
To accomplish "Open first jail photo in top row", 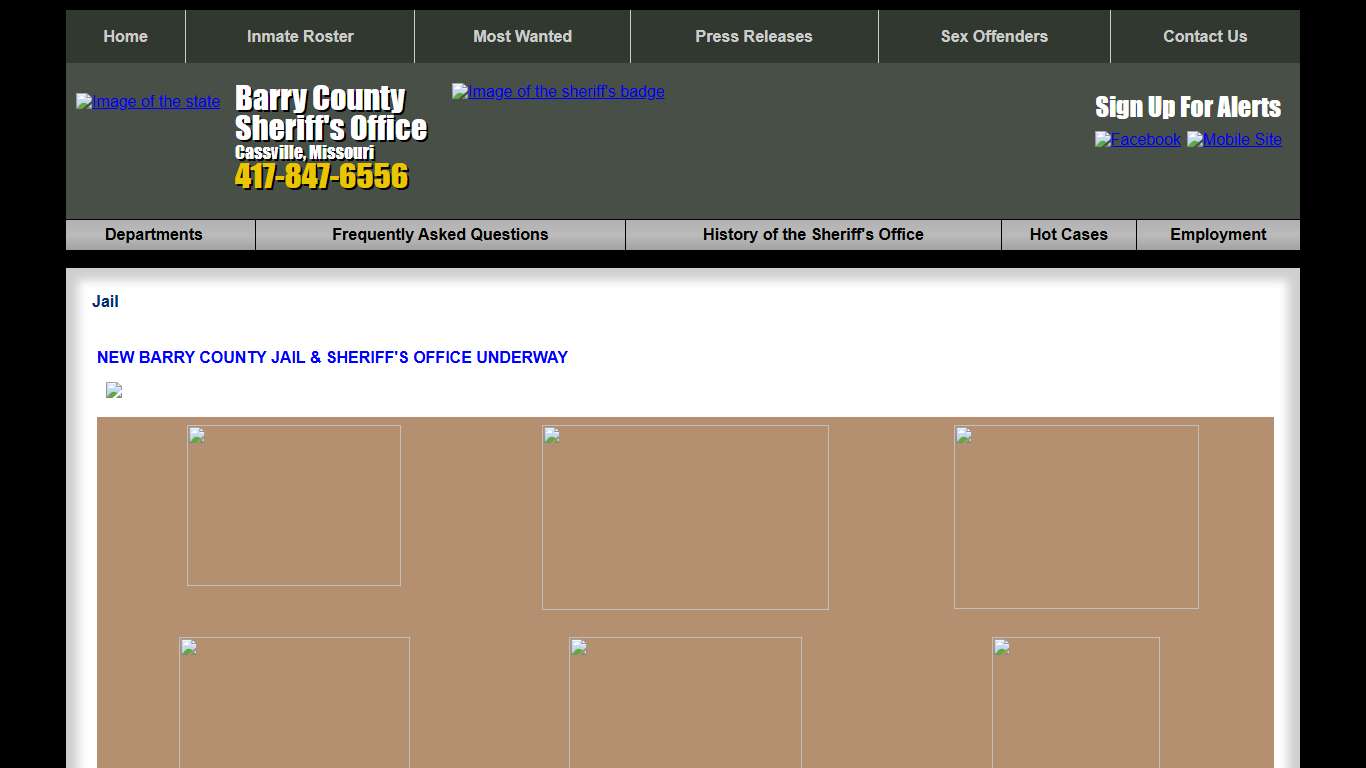I will [294, 505].
